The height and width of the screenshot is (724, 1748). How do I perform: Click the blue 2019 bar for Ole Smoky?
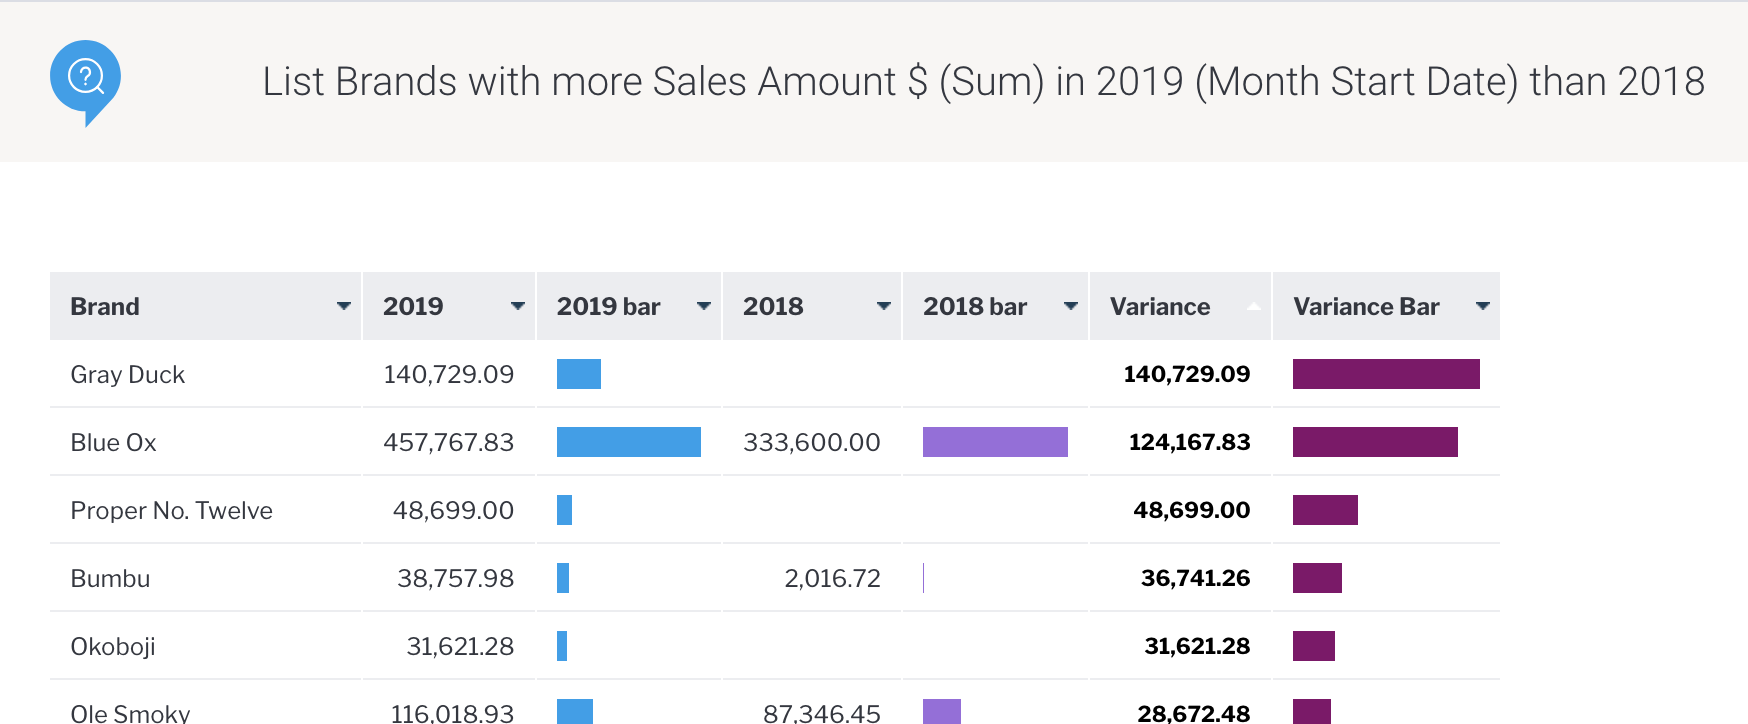click(575, 712)
